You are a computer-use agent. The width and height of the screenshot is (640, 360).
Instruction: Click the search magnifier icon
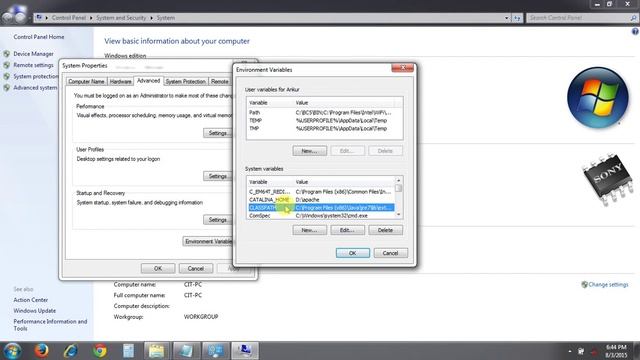pyautogui.click(x=633, y=18)
